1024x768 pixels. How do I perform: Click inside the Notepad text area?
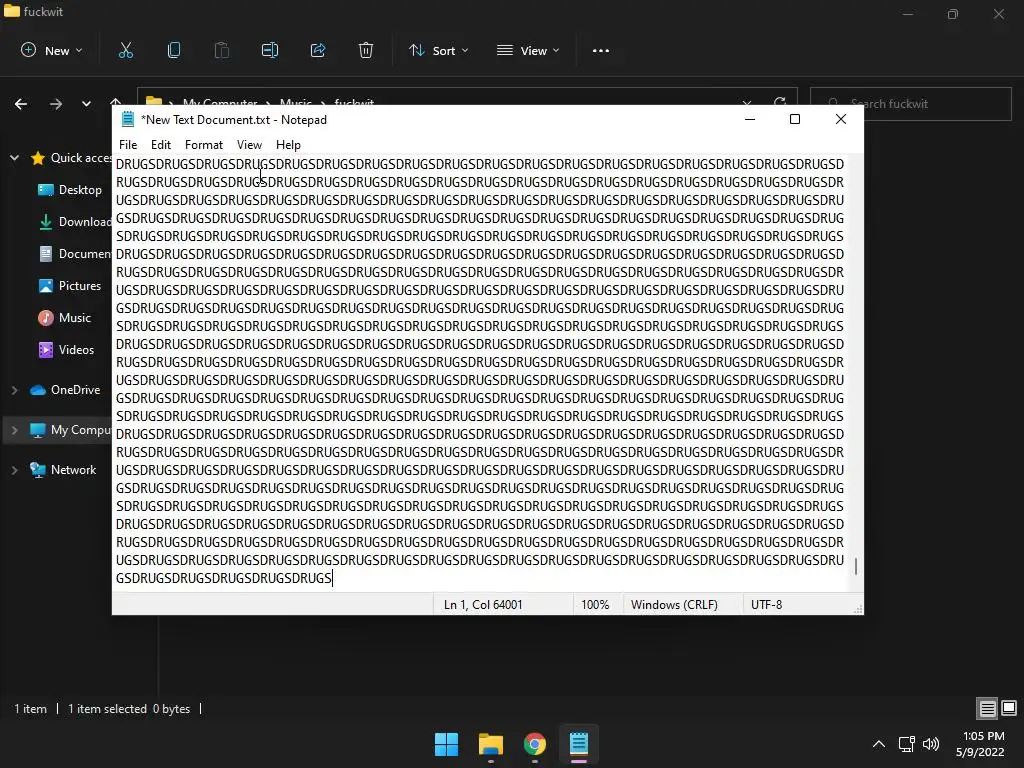480,371
